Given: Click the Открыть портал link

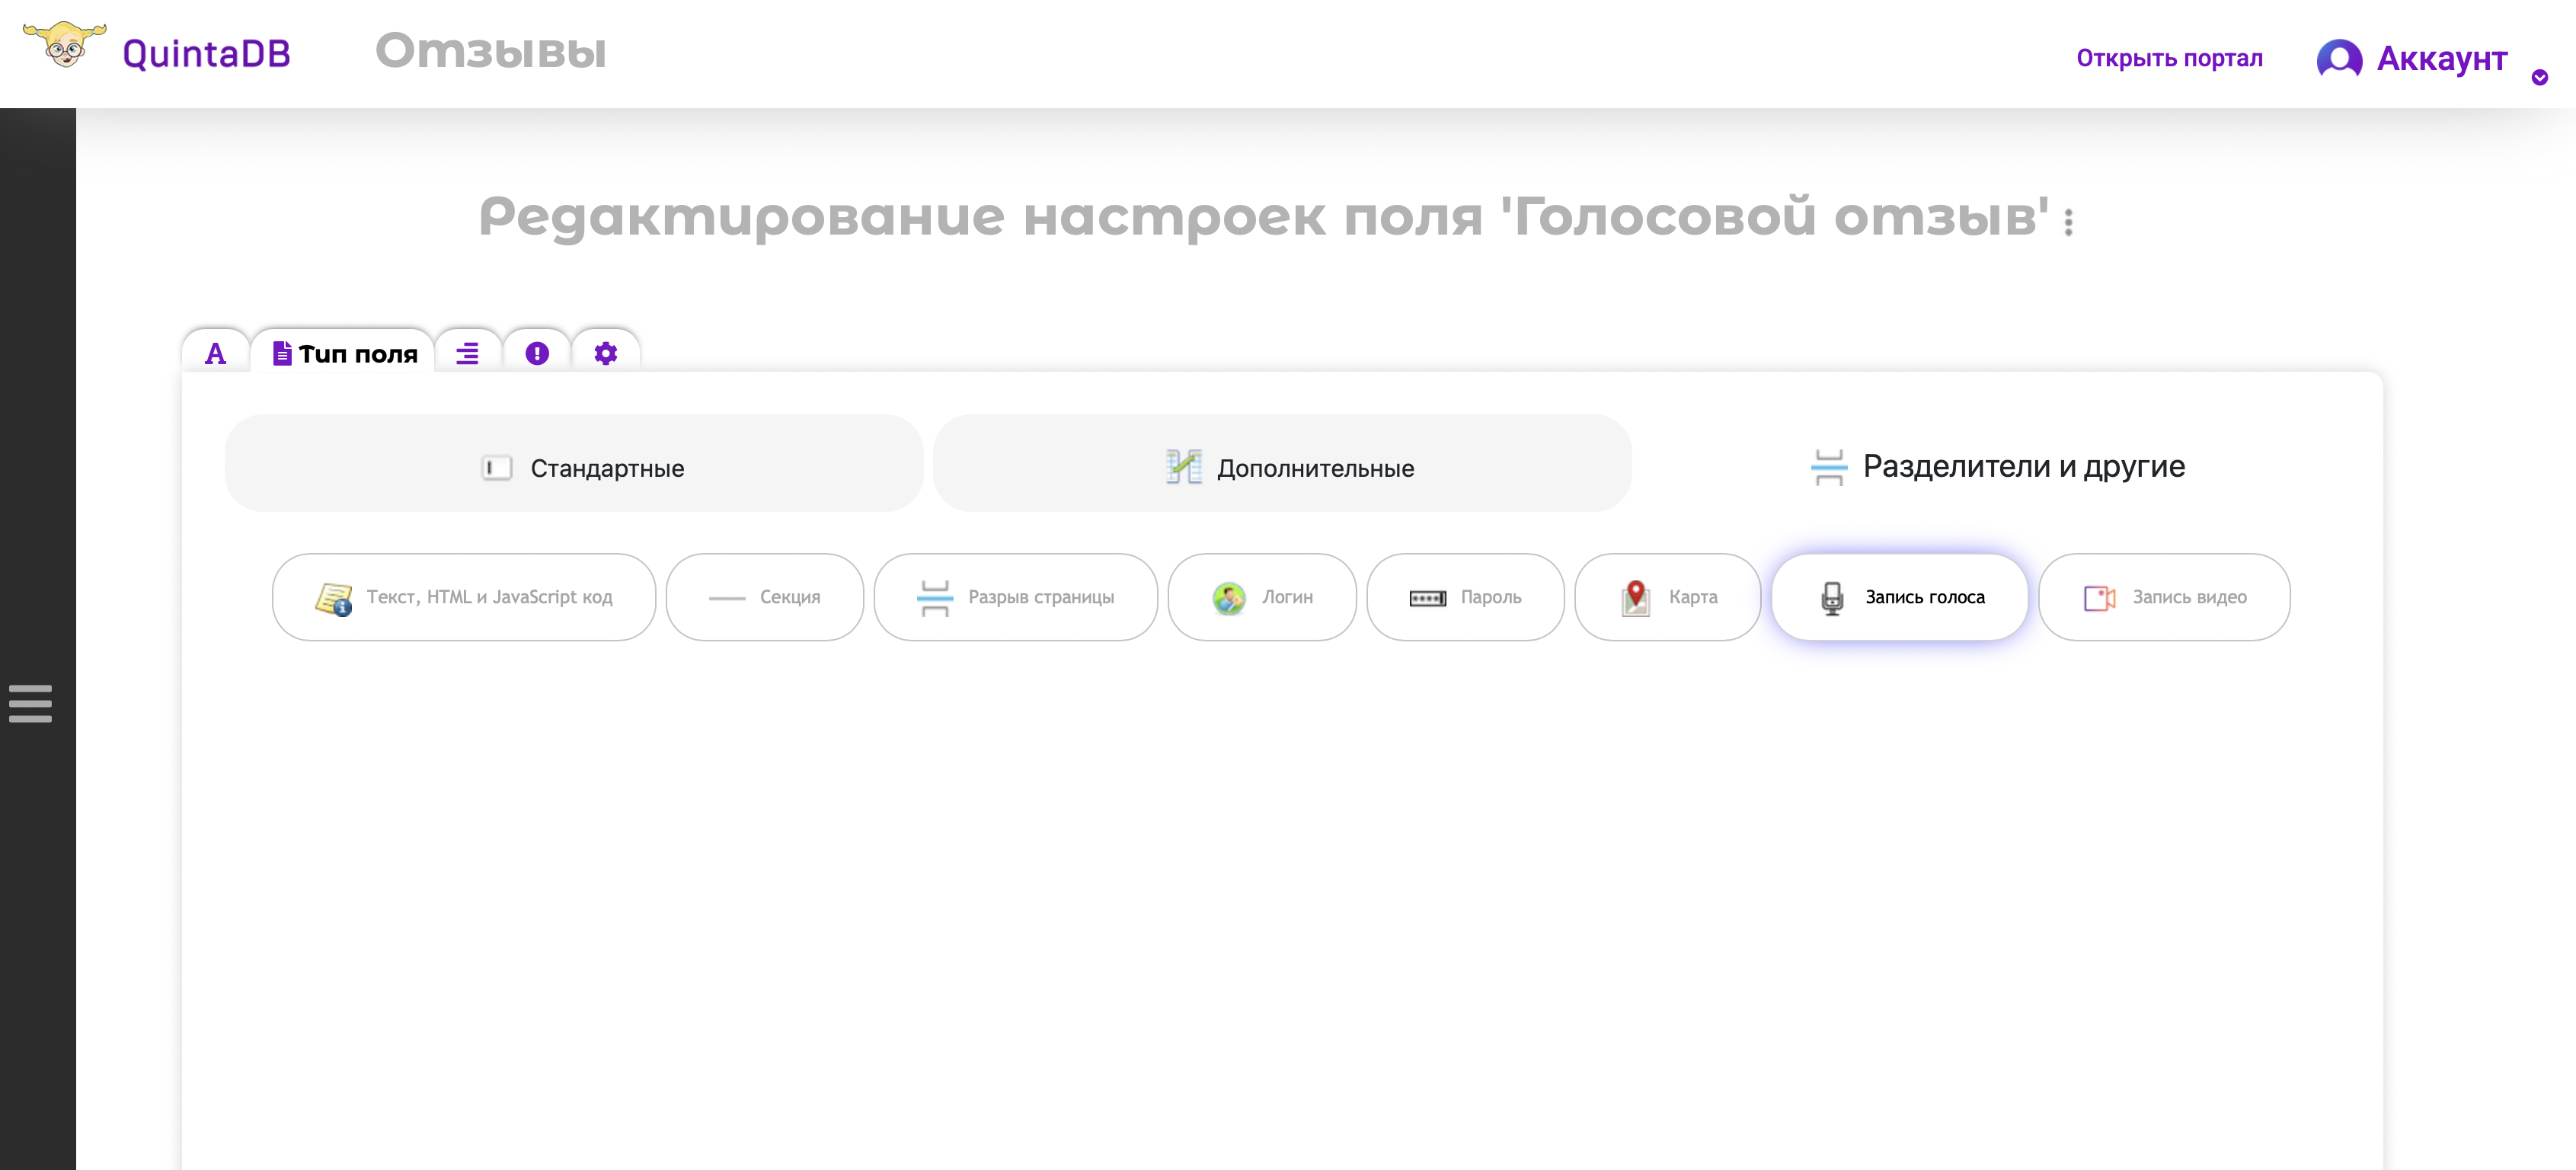Looking at the screenshot, I should 2169,58.
